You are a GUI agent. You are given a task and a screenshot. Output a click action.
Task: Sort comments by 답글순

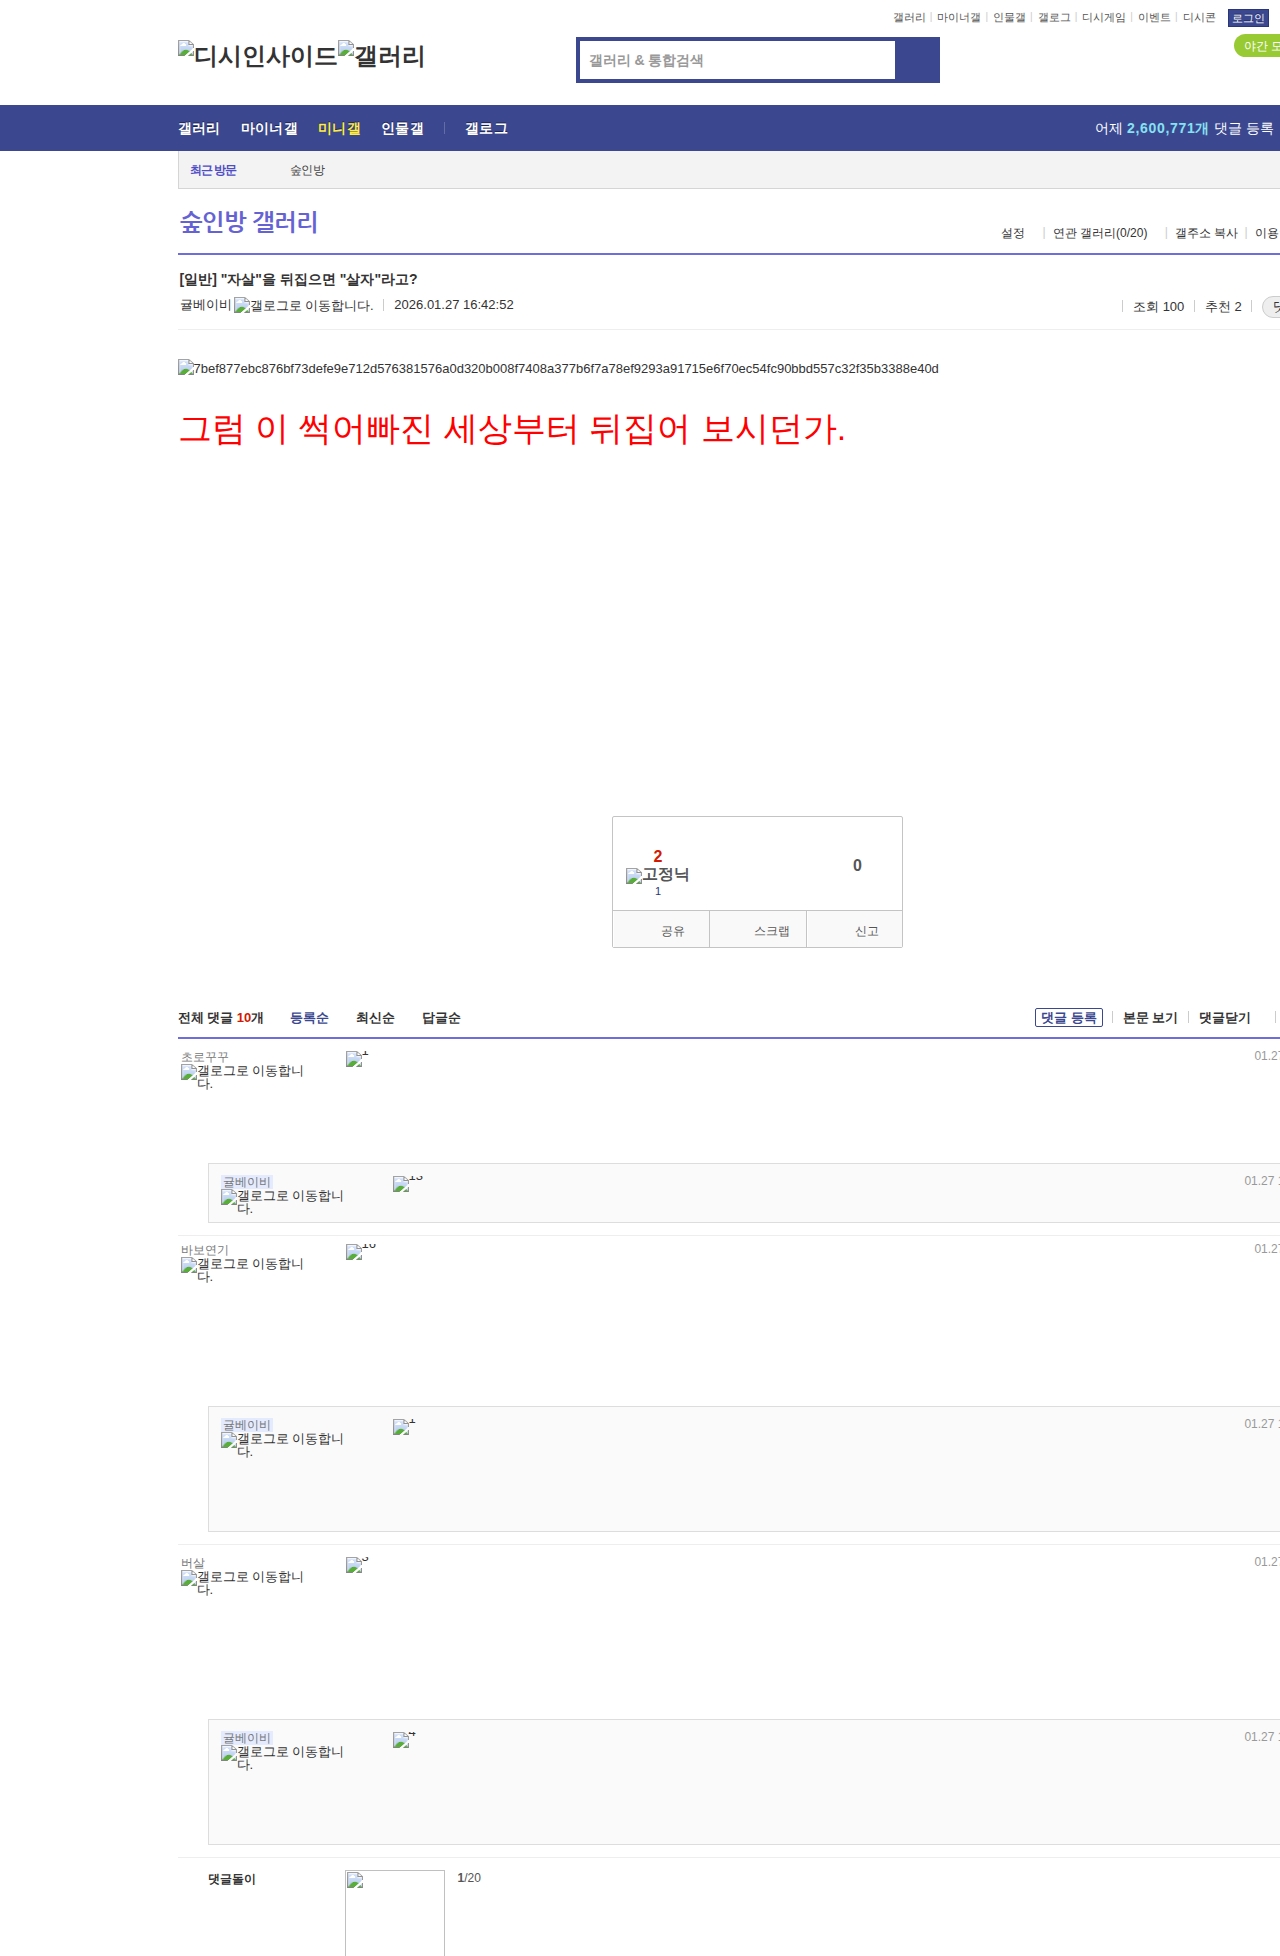[x=441, y=1018]
